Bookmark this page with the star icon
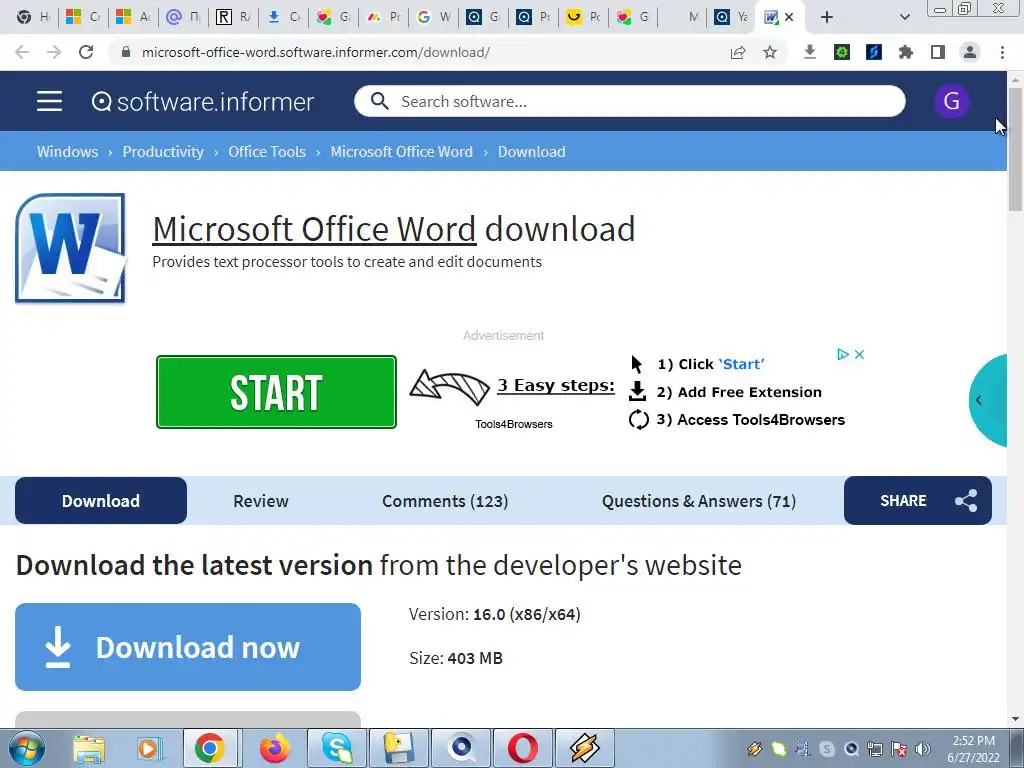The width and height of the screenshot is (1024, 768). 770,52
